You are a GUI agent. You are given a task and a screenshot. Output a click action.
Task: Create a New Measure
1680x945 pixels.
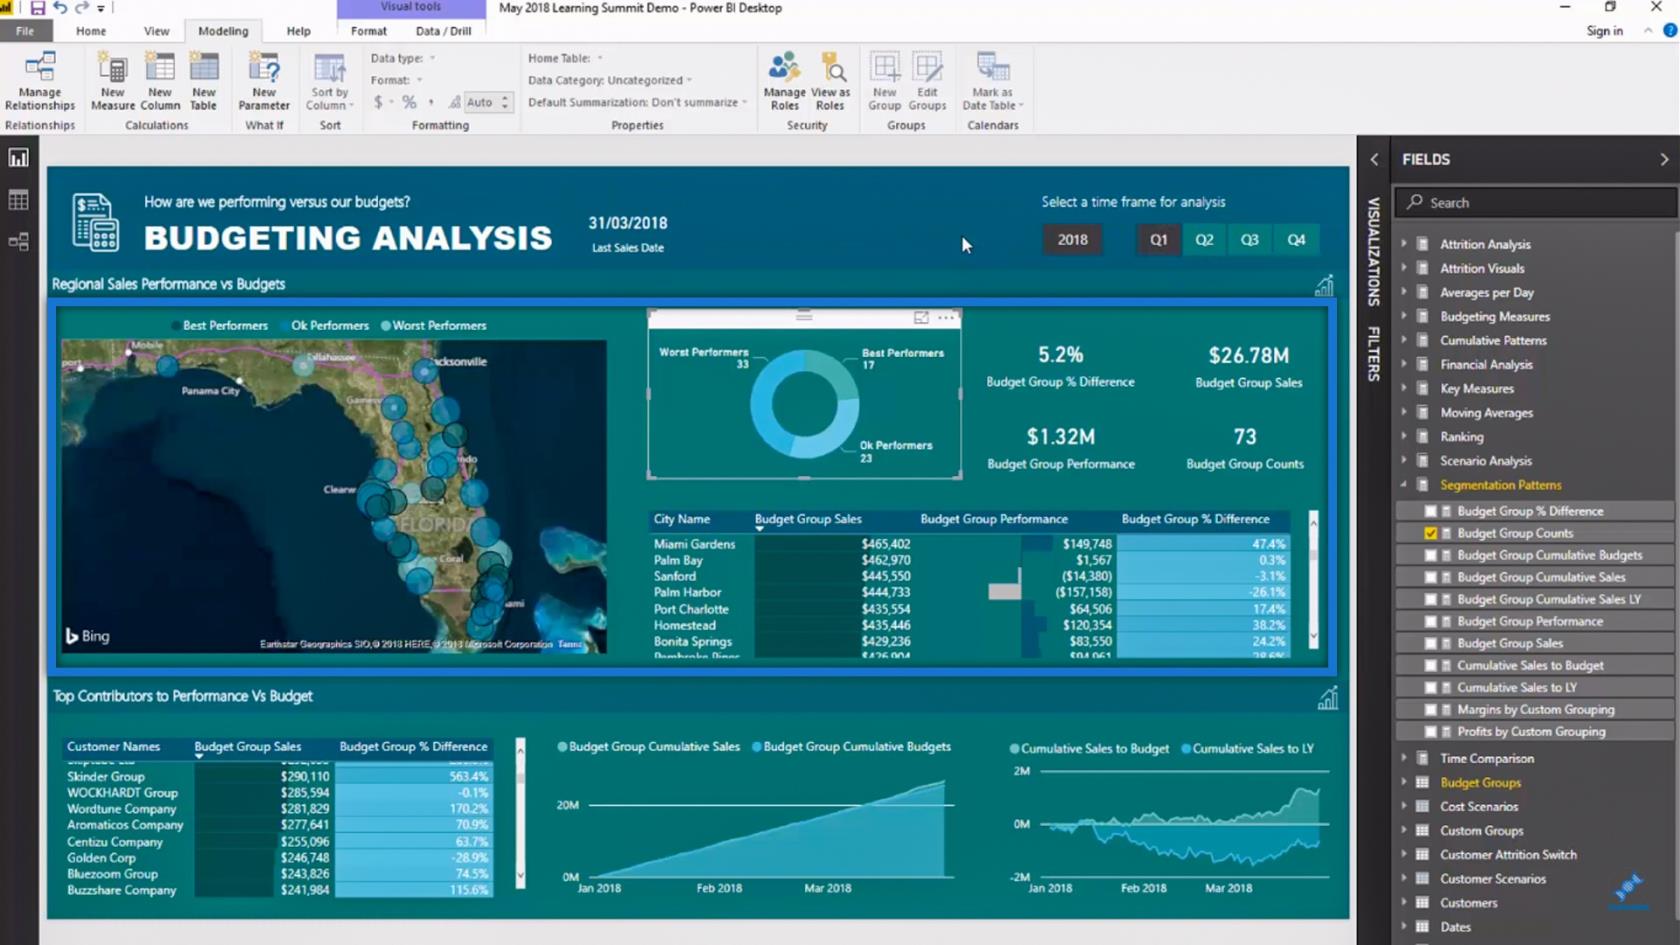coord(112,82)
